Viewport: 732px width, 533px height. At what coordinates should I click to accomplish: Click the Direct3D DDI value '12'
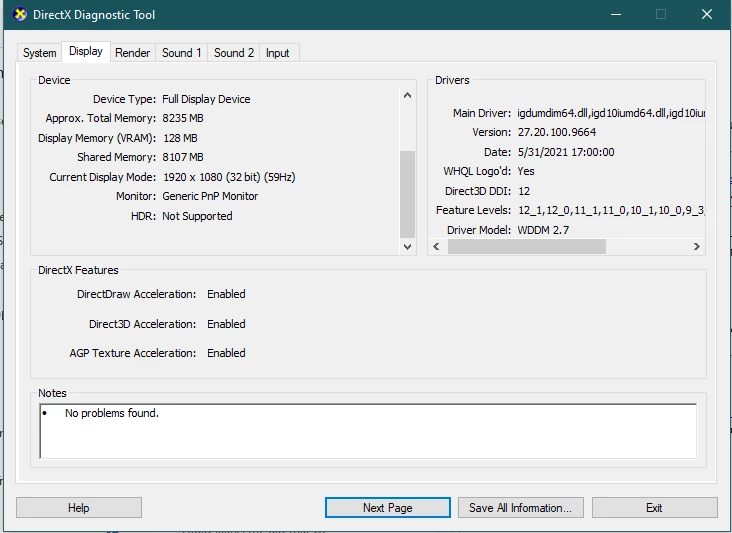(x=524, y=191)
